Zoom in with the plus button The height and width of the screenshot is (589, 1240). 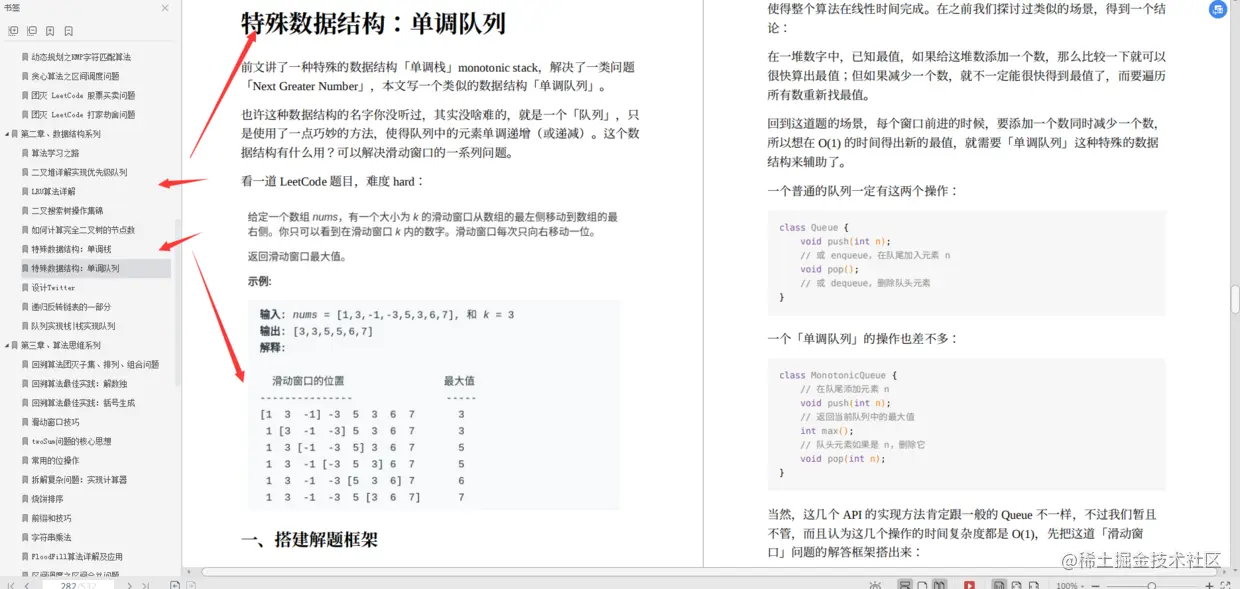point(1209,585)
